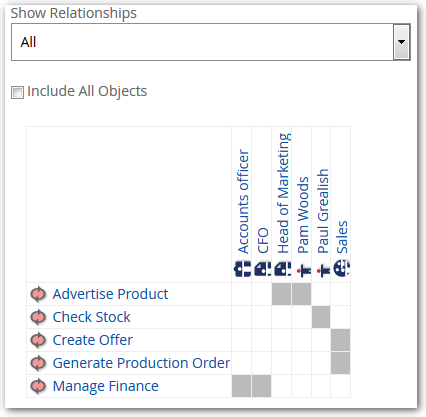The width and height of the screenshot is (426, 417).
Task: Click the CFO role icon
Action: pos(262,269)
